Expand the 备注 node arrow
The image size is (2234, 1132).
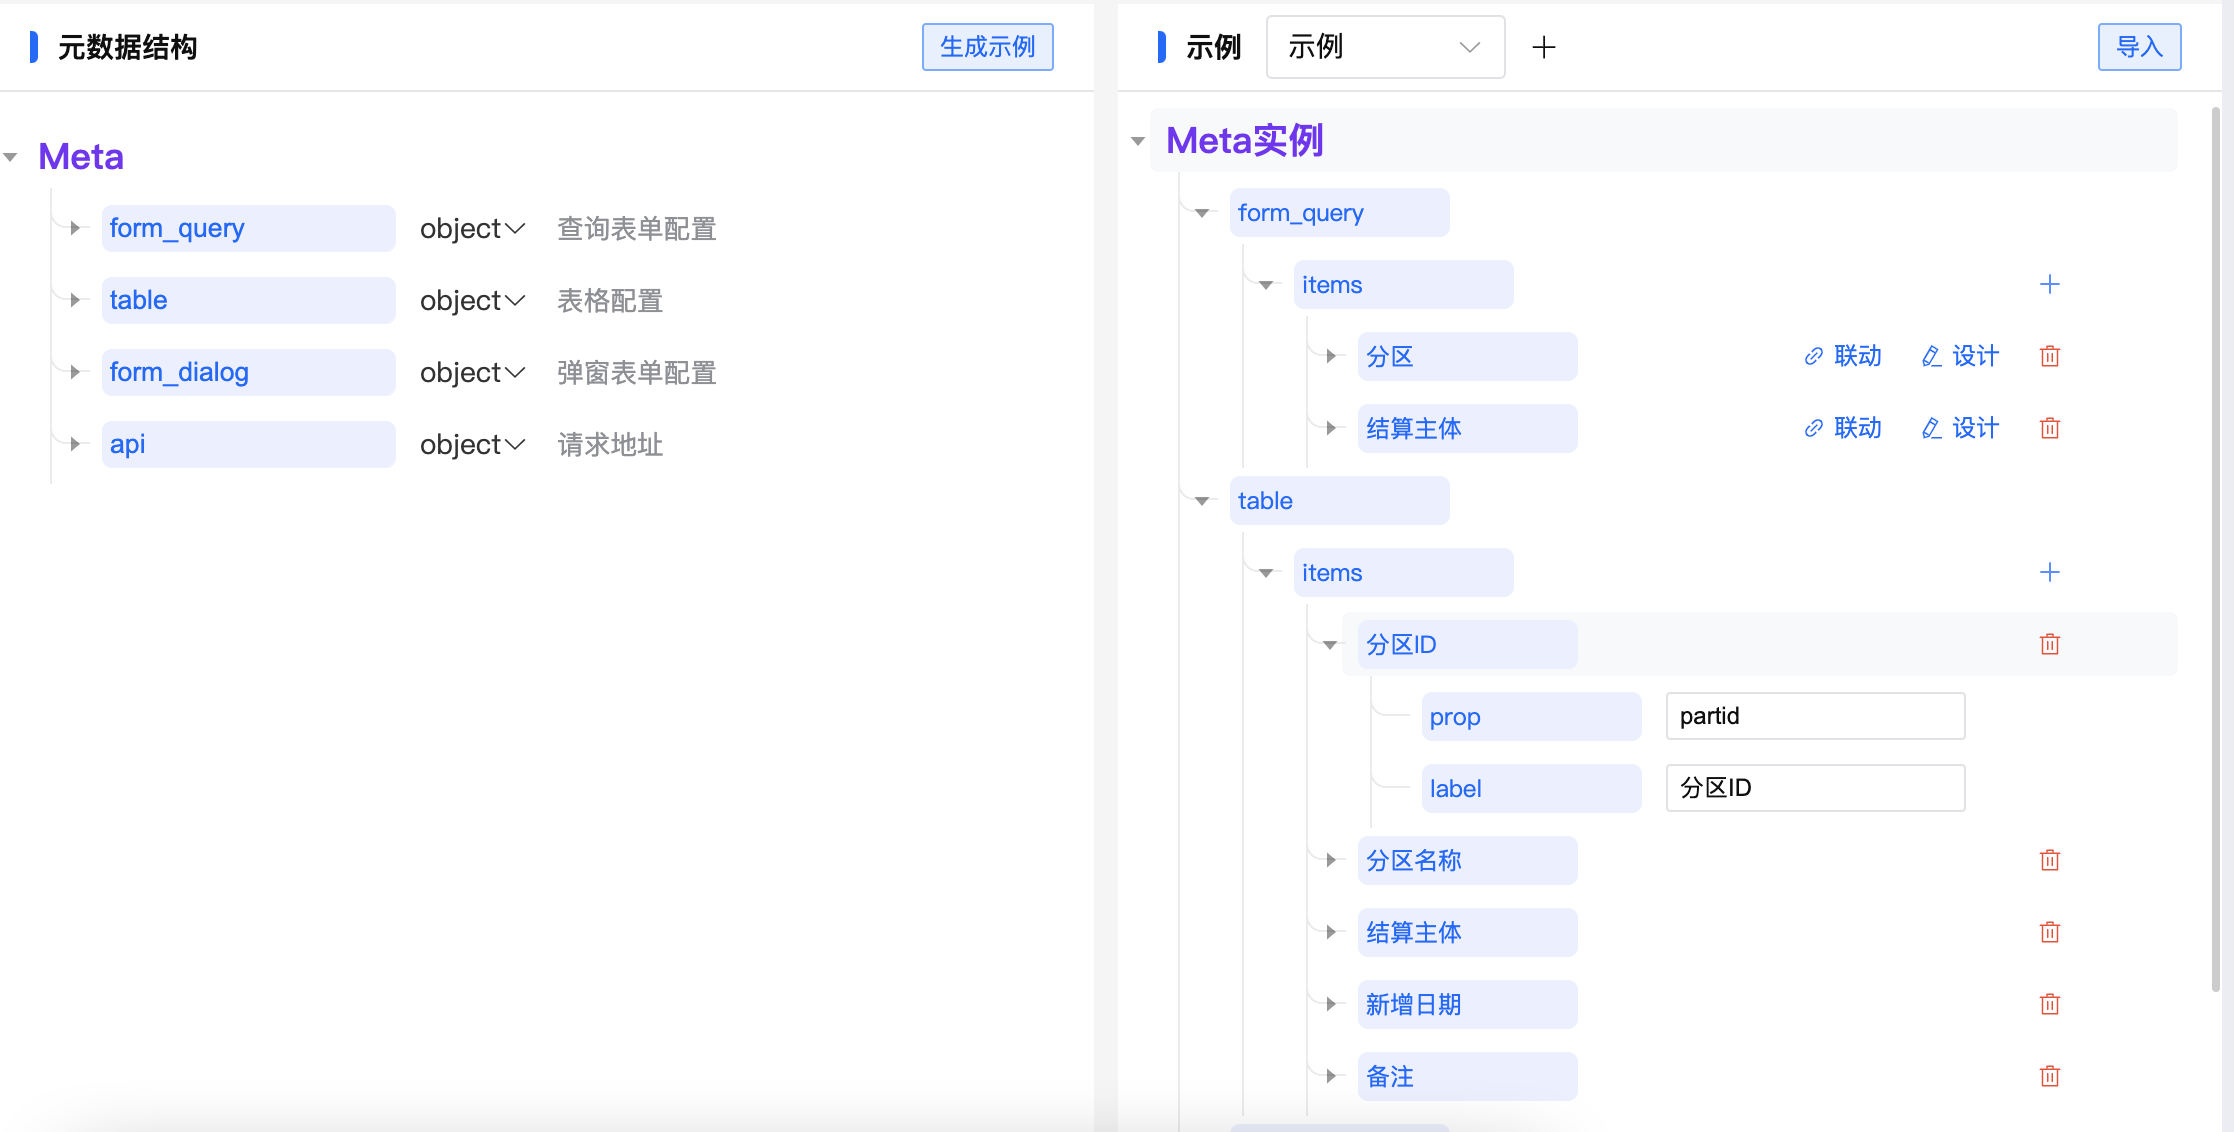[1330, 1076]
